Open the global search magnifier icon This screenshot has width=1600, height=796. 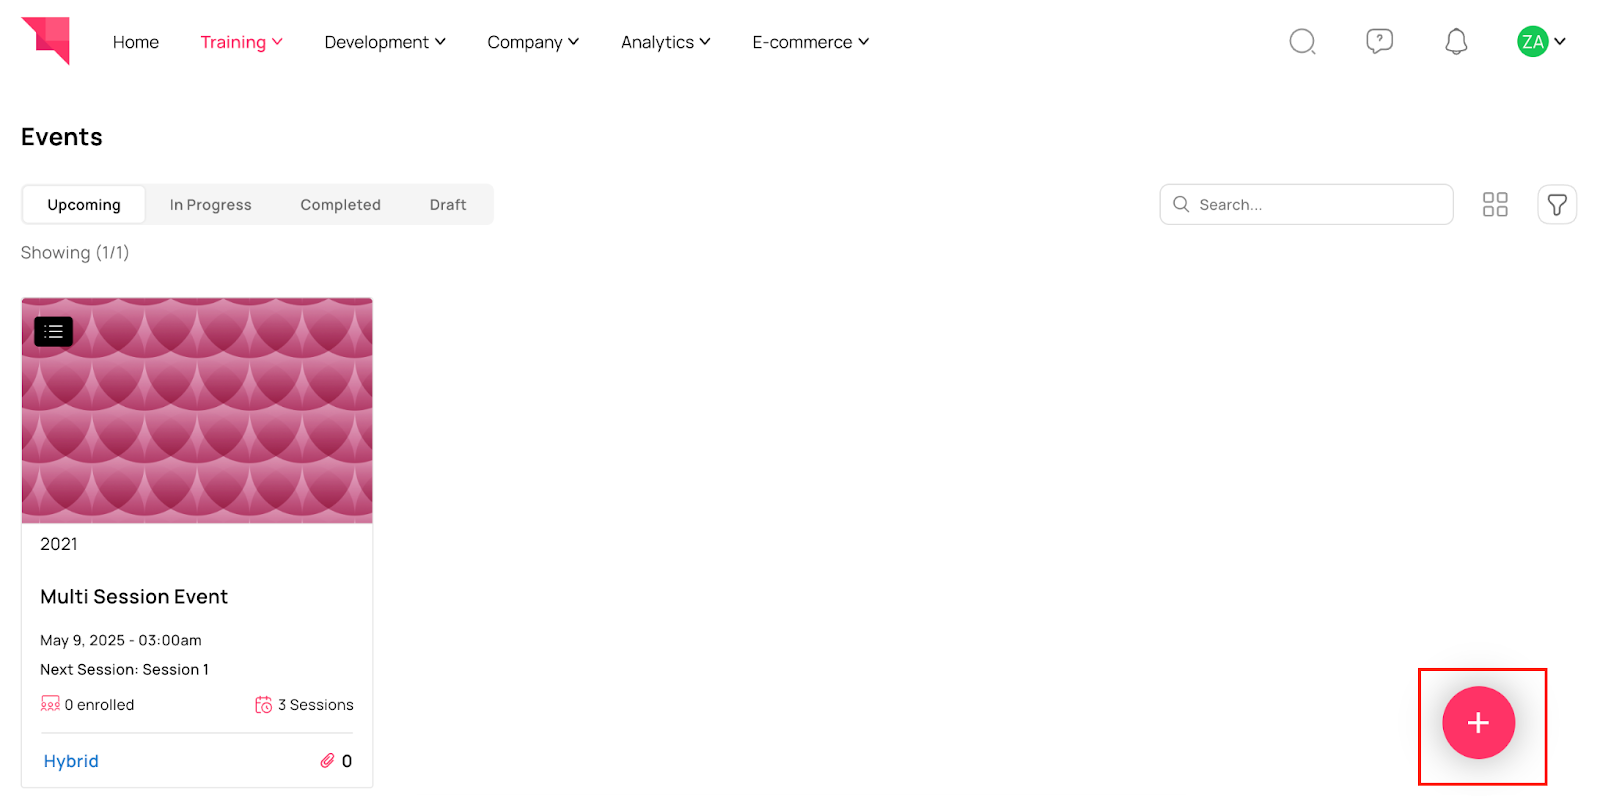(x=1302, y=41)
